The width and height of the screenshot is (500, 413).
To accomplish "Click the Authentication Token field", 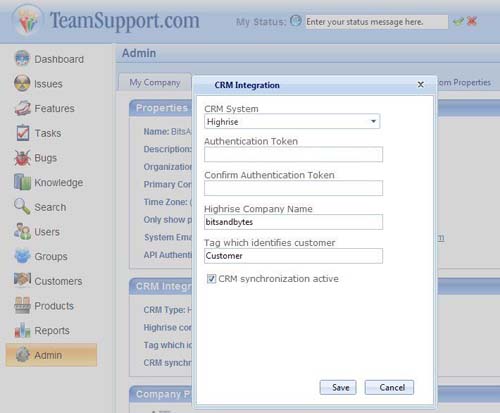I will coord(293,155).
